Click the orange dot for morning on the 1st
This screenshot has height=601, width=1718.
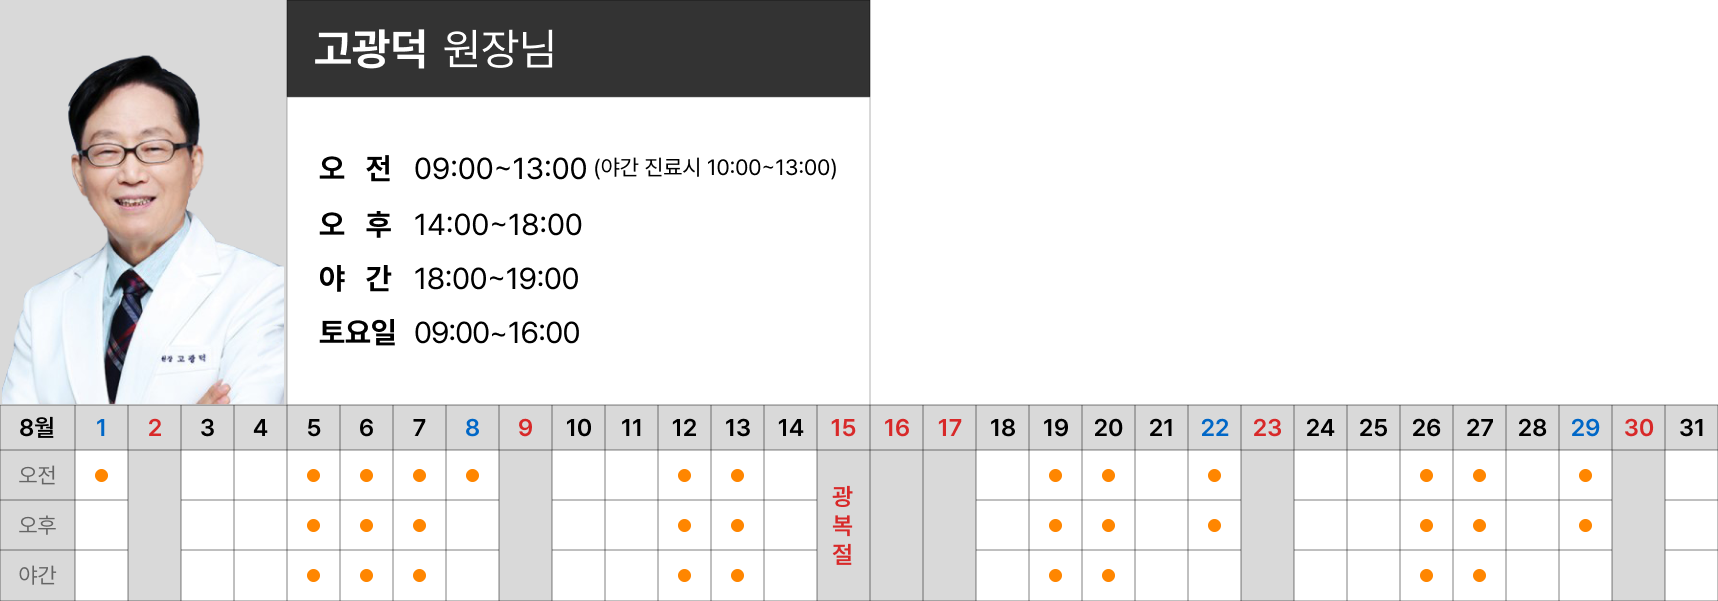tap(101, 475)
